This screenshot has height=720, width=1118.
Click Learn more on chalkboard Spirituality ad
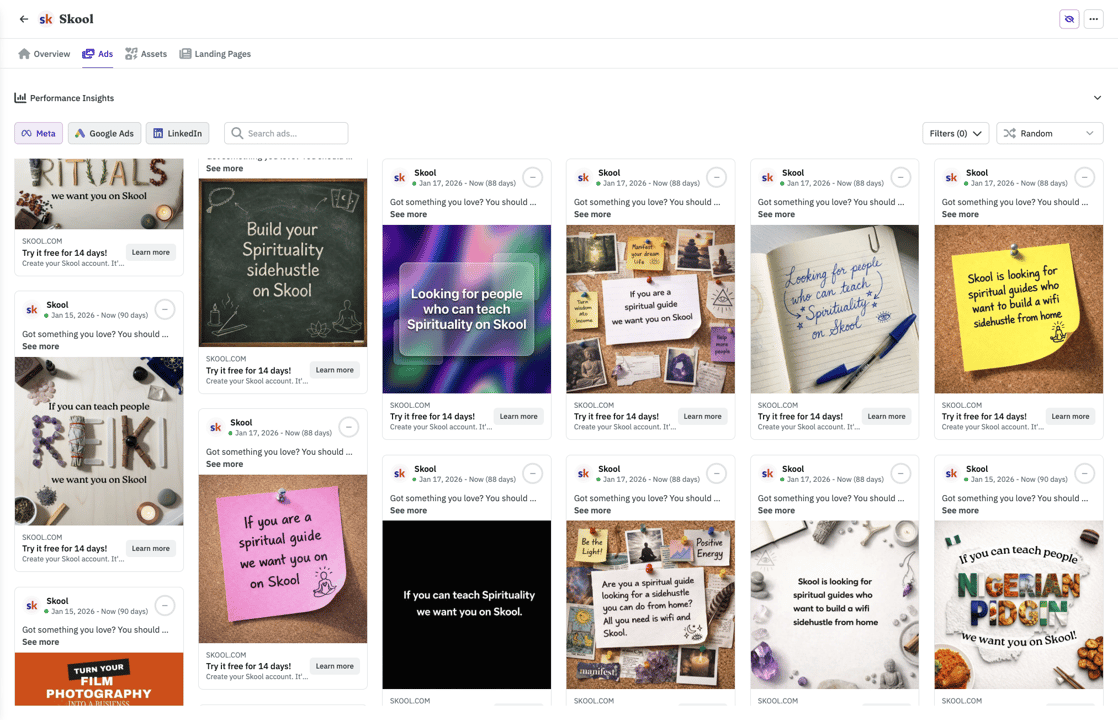(x=334, y=370)
